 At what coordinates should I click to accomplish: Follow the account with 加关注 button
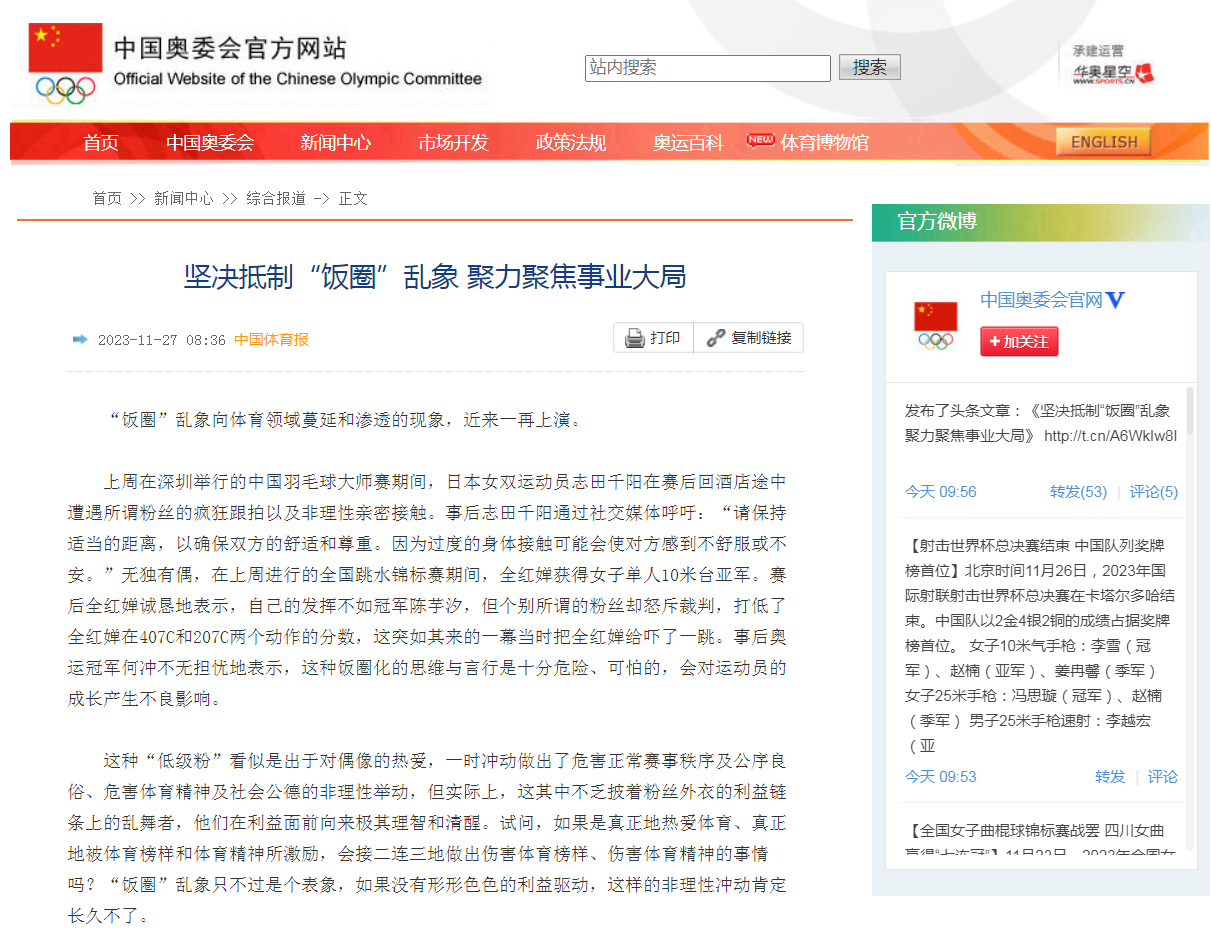click(1019, 341)
